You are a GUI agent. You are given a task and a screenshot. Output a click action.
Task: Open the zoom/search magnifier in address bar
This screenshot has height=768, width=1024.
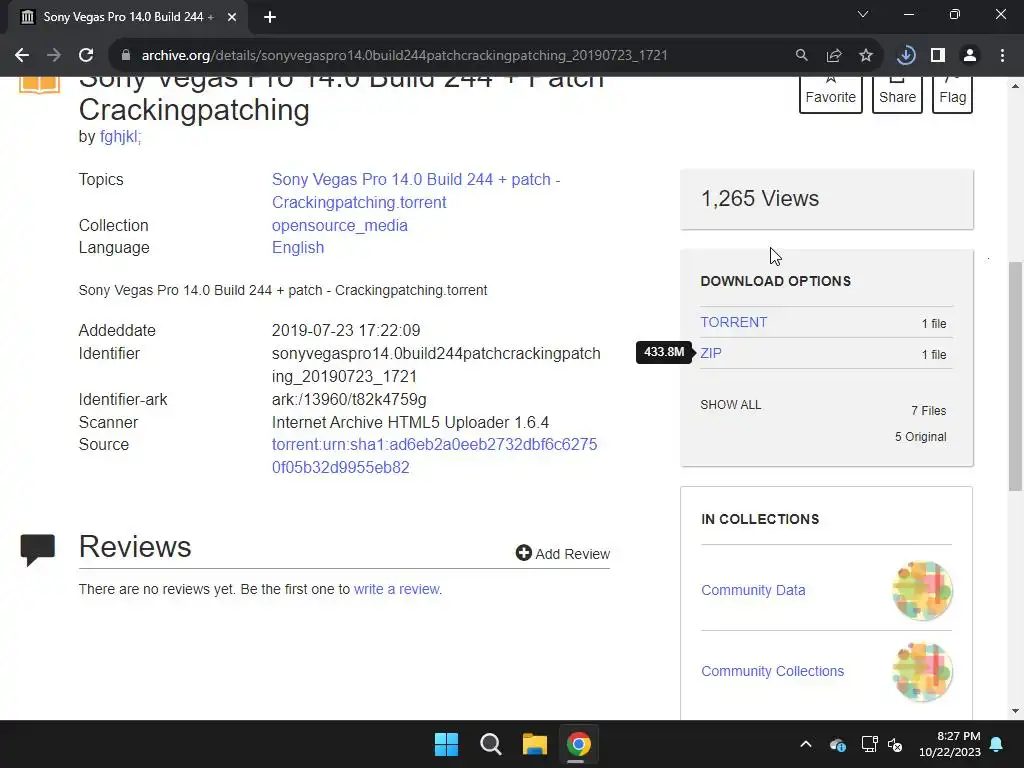click(801, 56)
